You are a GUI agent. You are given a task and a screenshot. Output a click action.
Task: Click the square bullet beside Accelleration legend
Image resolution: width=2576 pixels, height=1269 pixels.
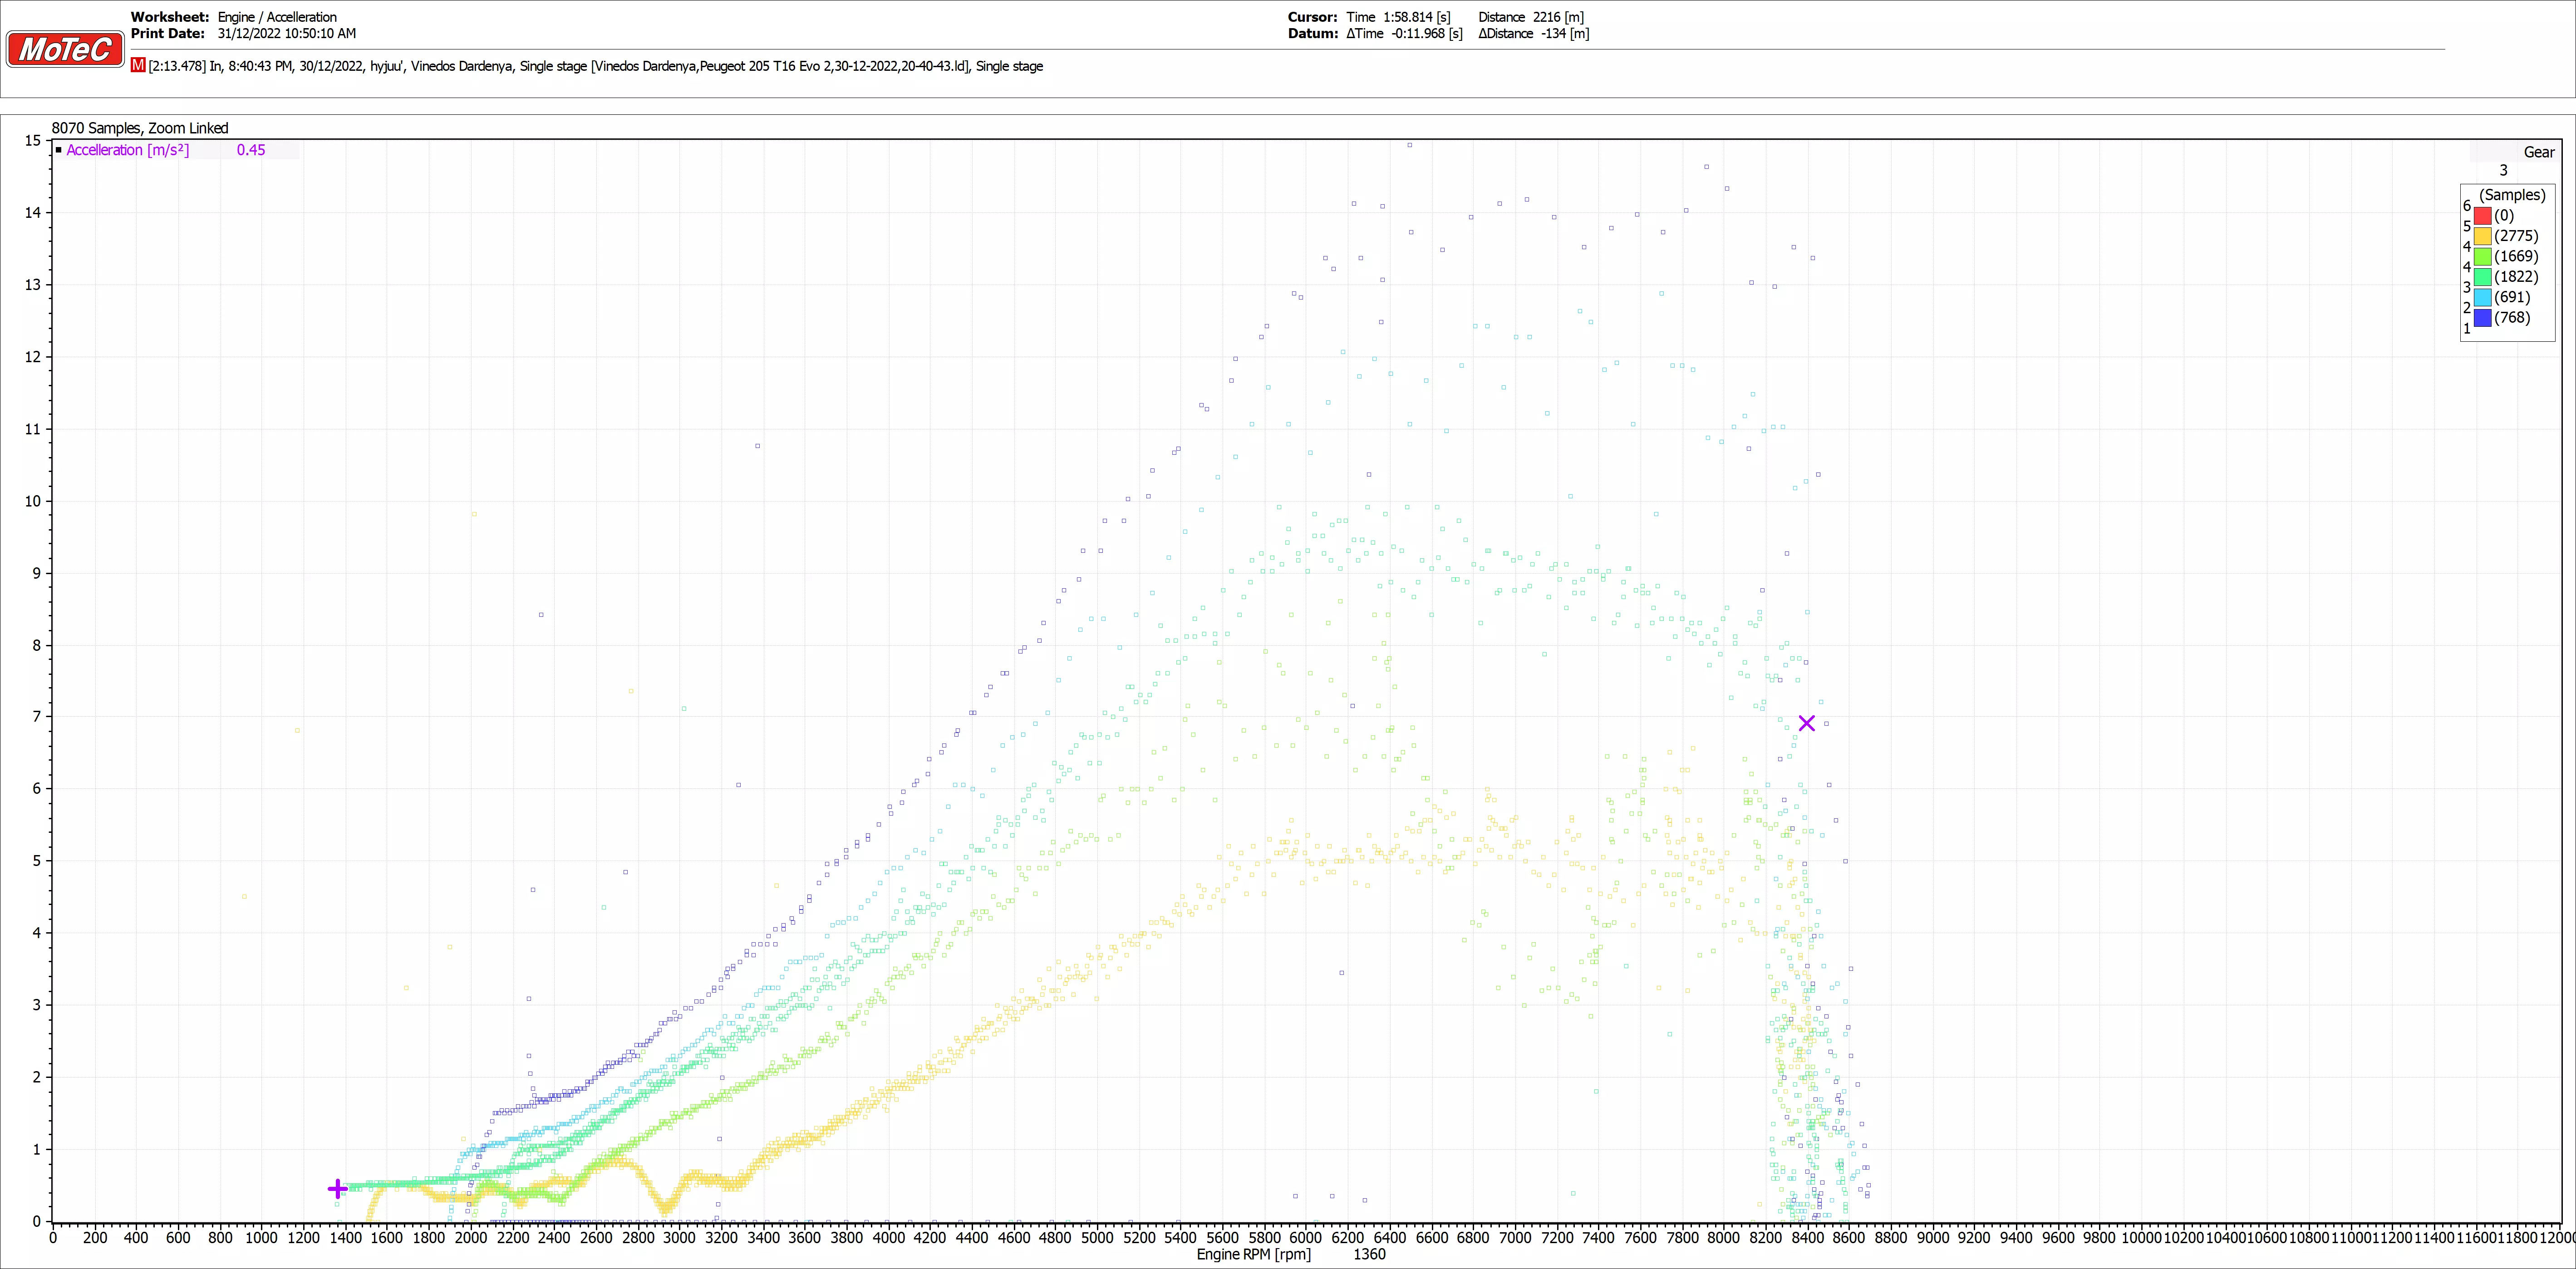pos(59,150)
